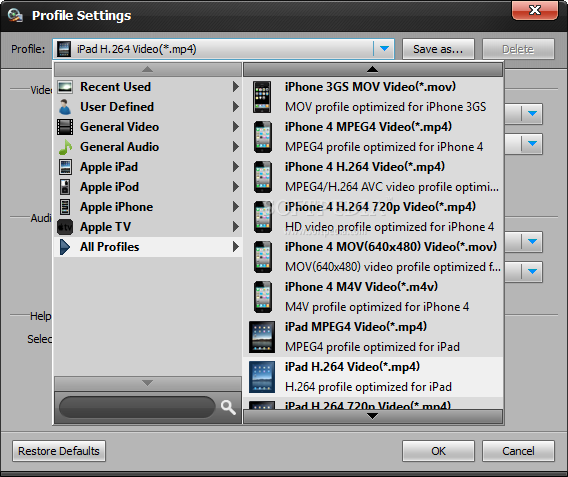The height and width of the screenshot is (477, 568).
Task: Click the User Defined person icon
Action: click(x=65, y=107)
